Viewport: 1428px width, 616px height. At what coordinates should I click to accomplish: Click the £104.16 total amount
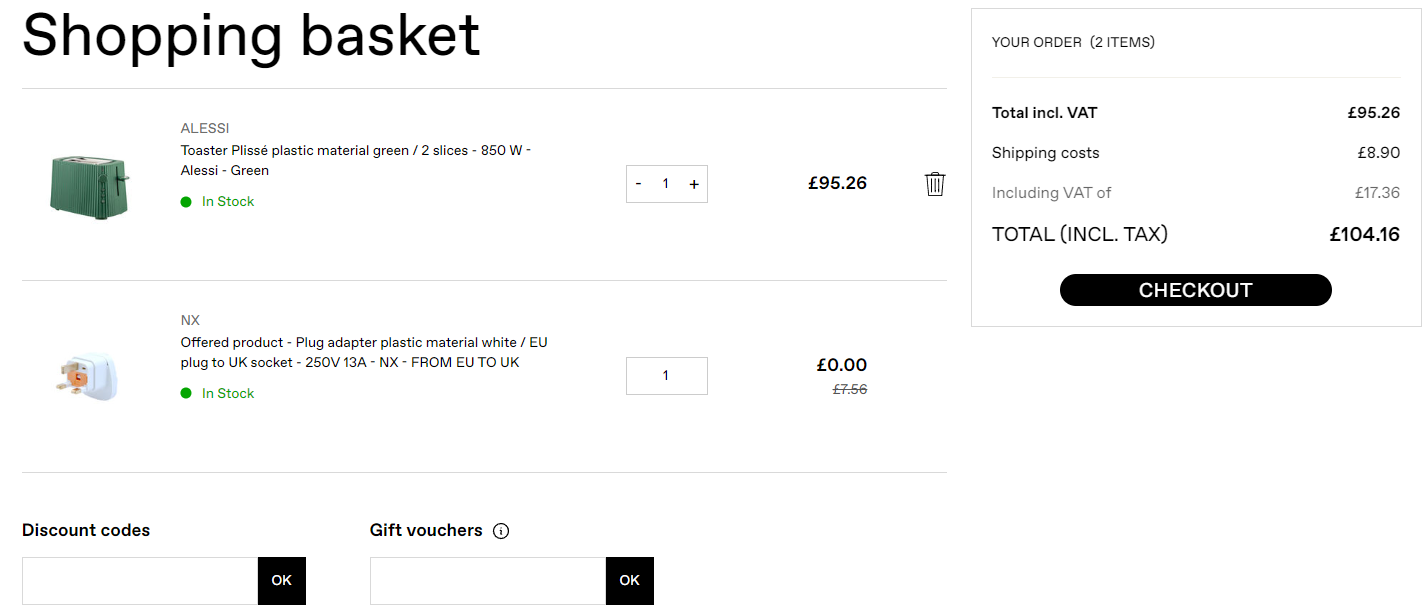[1364, 235]
